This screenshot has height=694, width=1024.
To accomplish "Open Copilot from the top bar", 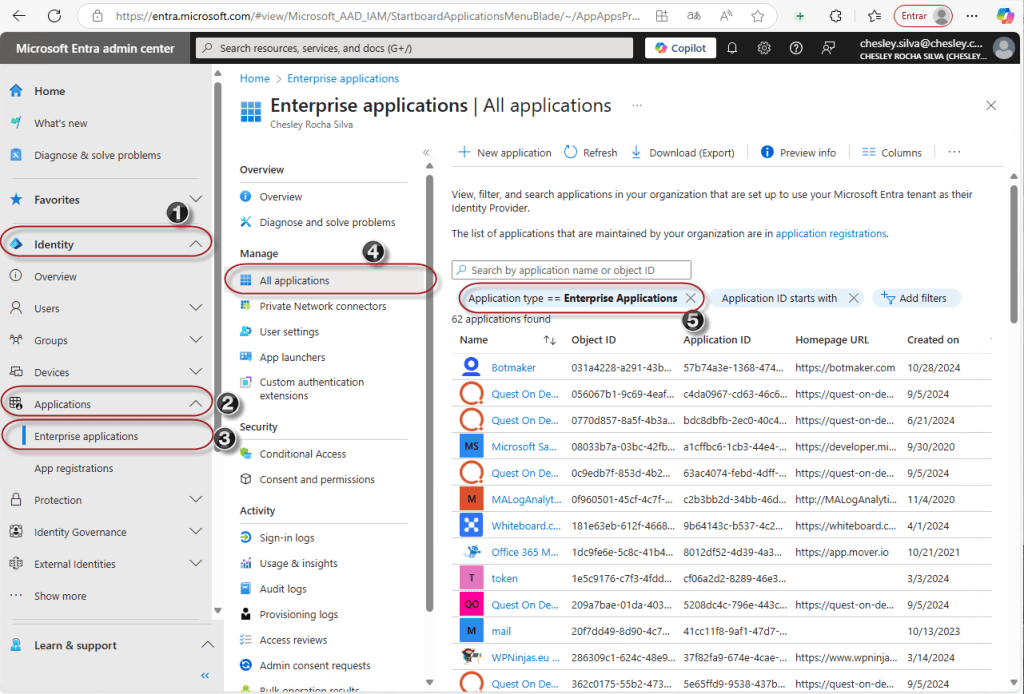I will pyautogui.click(x=680, y=48).
